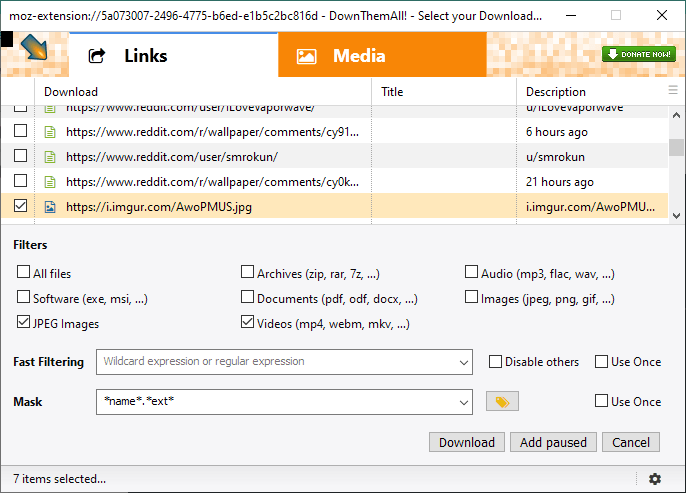Click document icon for user/smrokun link
Screen dimensions: 686x493
click(50, 157)
